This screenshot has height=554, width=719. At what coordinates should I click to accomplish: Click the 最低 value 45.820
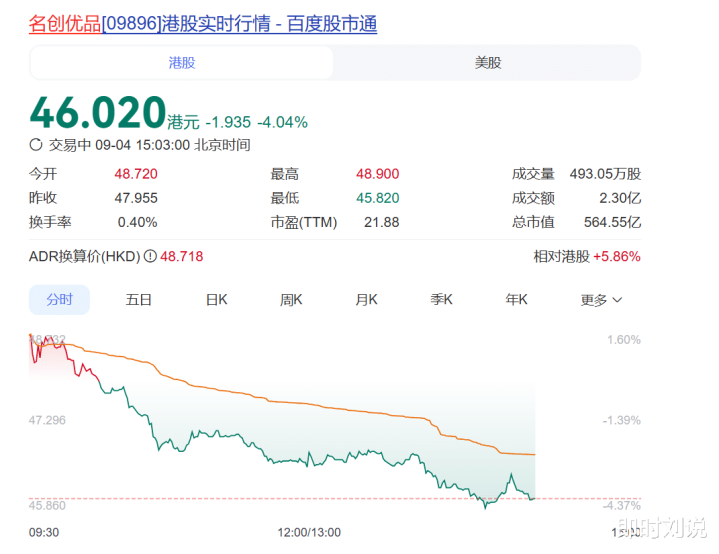click(377, 198)
